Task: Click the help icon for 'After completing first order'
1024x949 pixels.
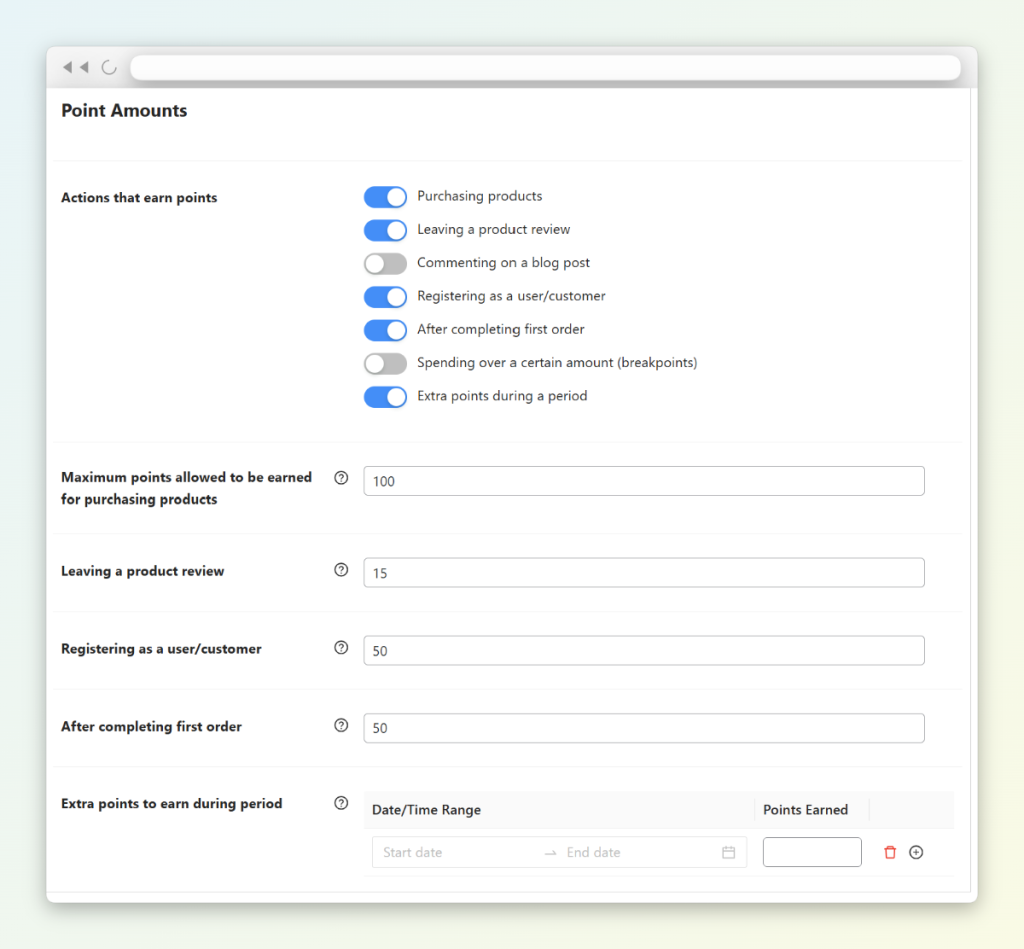Action: click(341, 725)
